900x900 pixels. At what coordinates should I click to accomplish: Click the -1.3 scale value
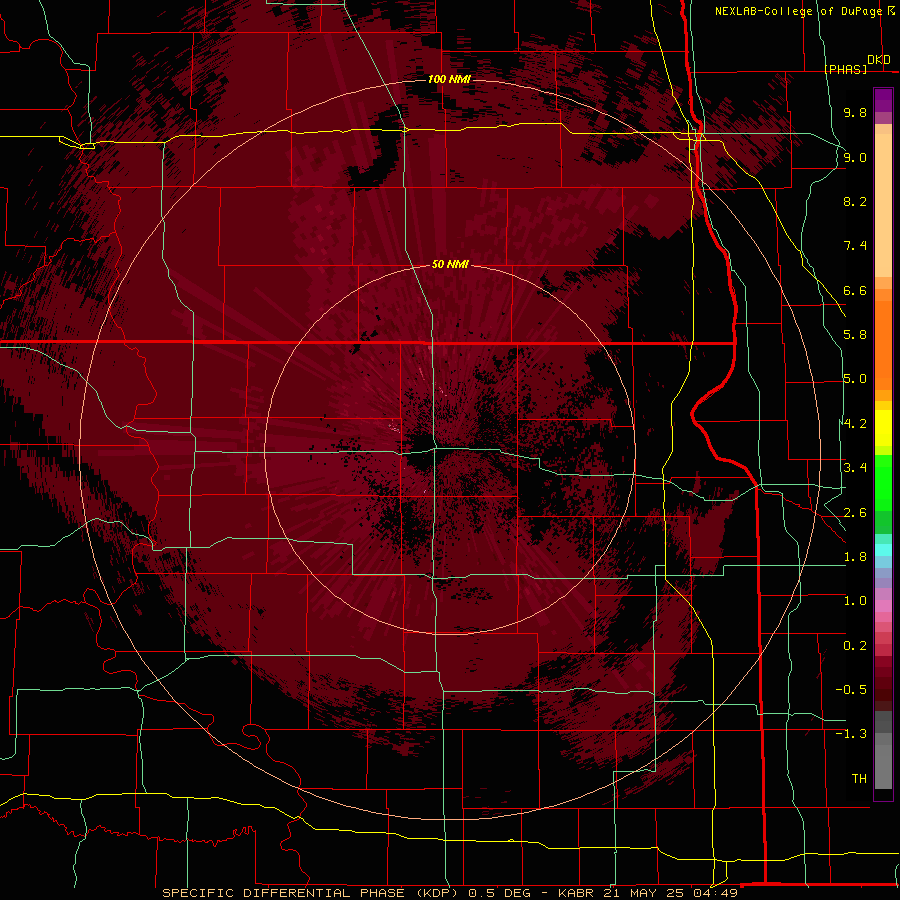pyautogui.click(x=851, y=734)
